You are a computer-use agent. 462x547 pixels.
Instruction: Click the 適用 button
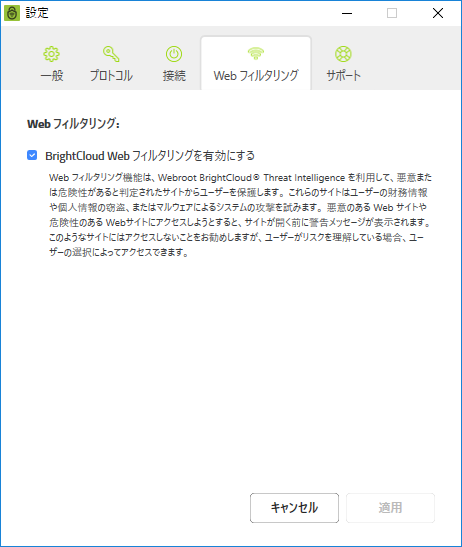point(390,508)
